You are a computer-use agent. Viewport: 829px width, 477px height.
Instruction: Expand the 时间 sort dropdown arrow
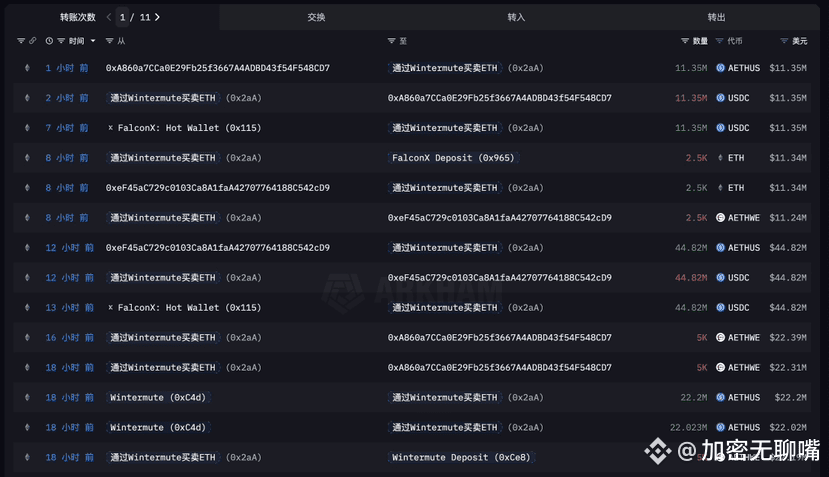tap(93, 41)
